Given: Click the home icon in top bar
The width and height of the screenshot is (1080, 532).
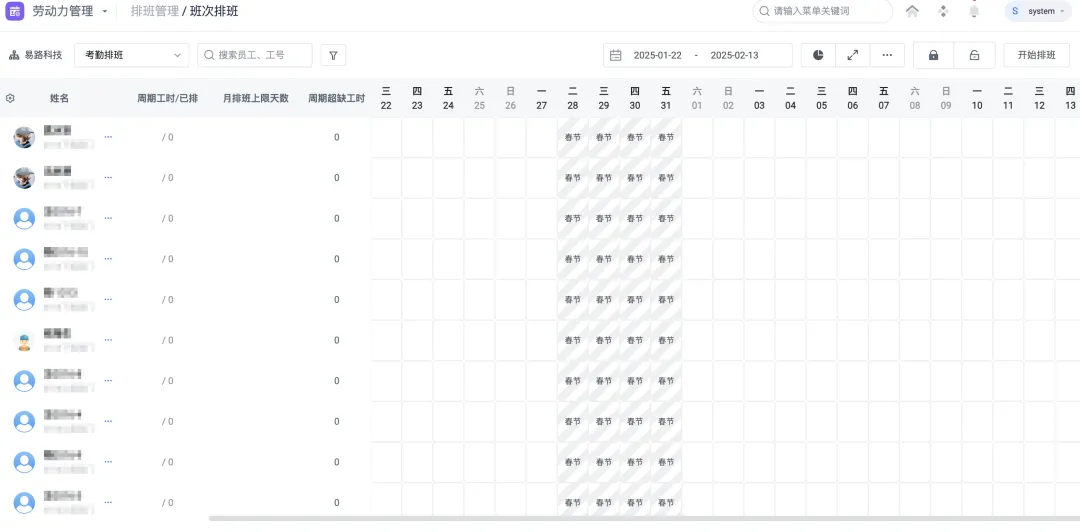Looking at the screenshot, I should tap(912, 11).
